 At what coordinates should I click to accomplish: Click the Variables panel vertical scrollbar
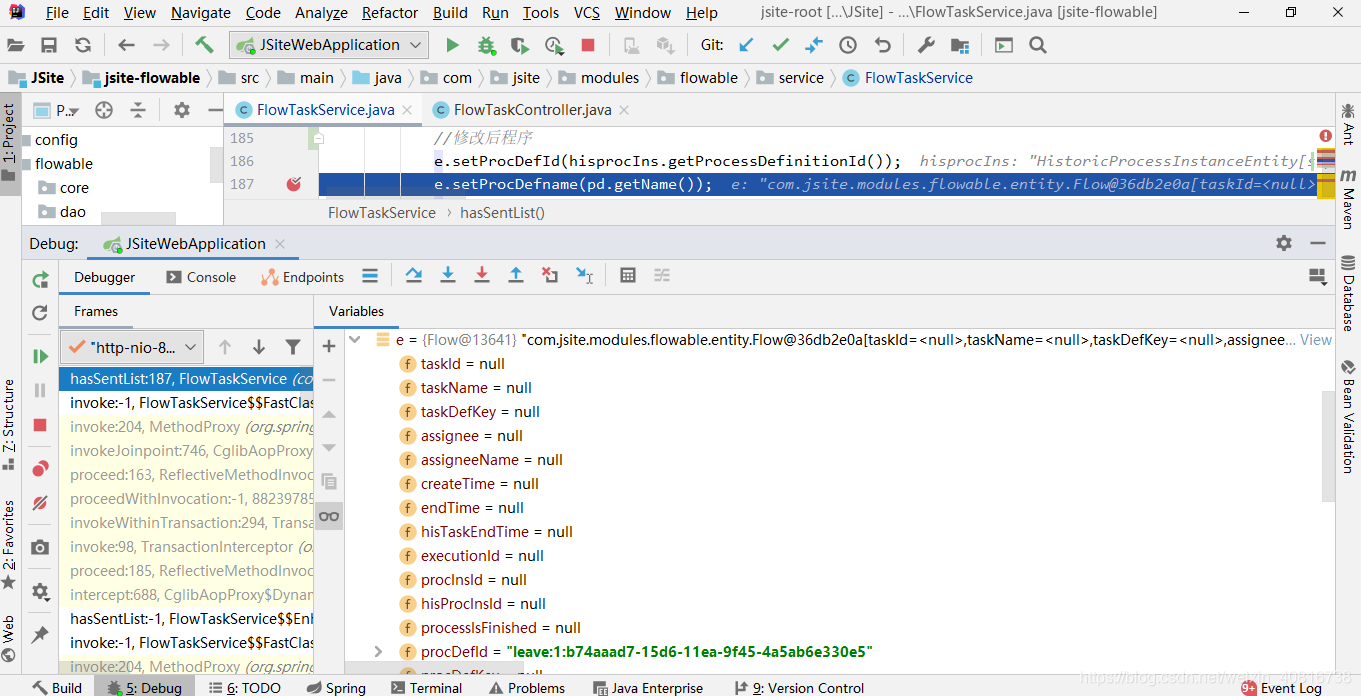1328,446
